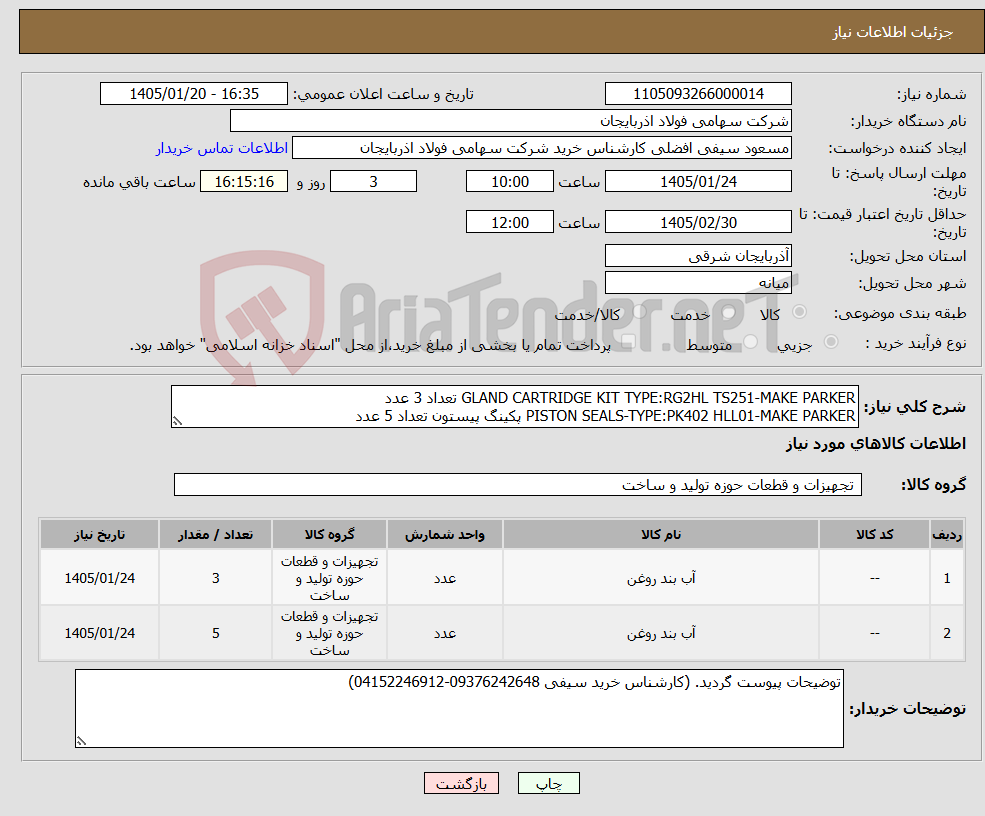985x816 pixels.
Task: Click row 2 item name آب بند روغن
Action: point(661,633)
